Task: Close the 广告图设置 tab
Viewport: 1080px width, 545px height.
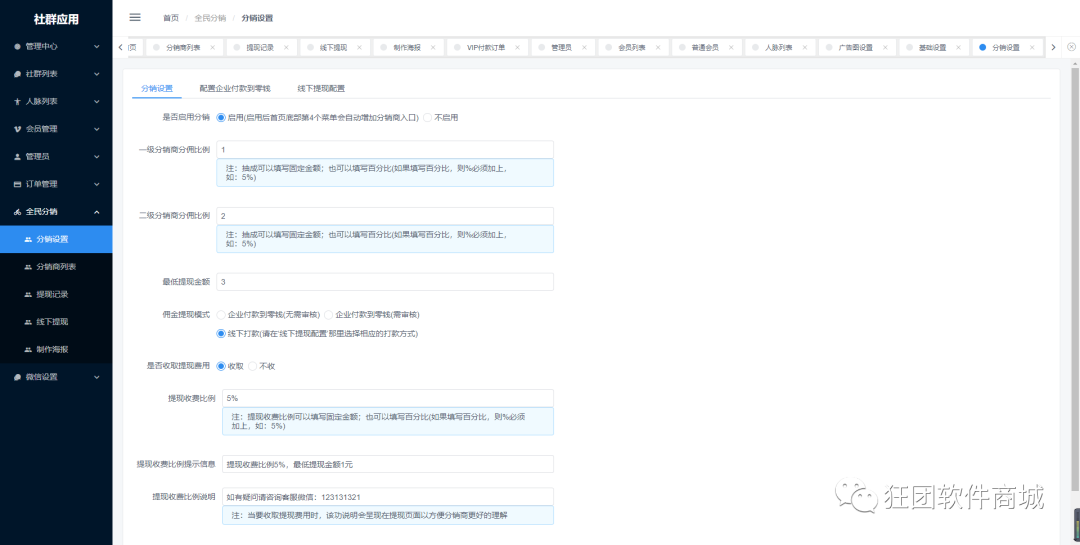Action: pyautogui.click(x=885, y=48)
